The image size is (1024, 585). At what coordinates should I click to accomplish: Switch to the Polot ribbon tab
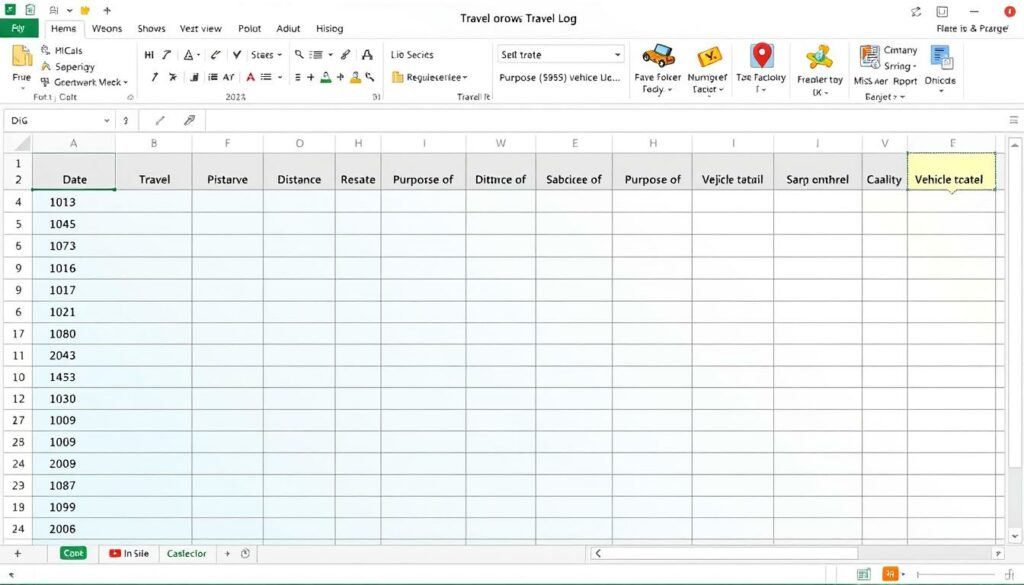pyautogui.click(x=249, y=29)
